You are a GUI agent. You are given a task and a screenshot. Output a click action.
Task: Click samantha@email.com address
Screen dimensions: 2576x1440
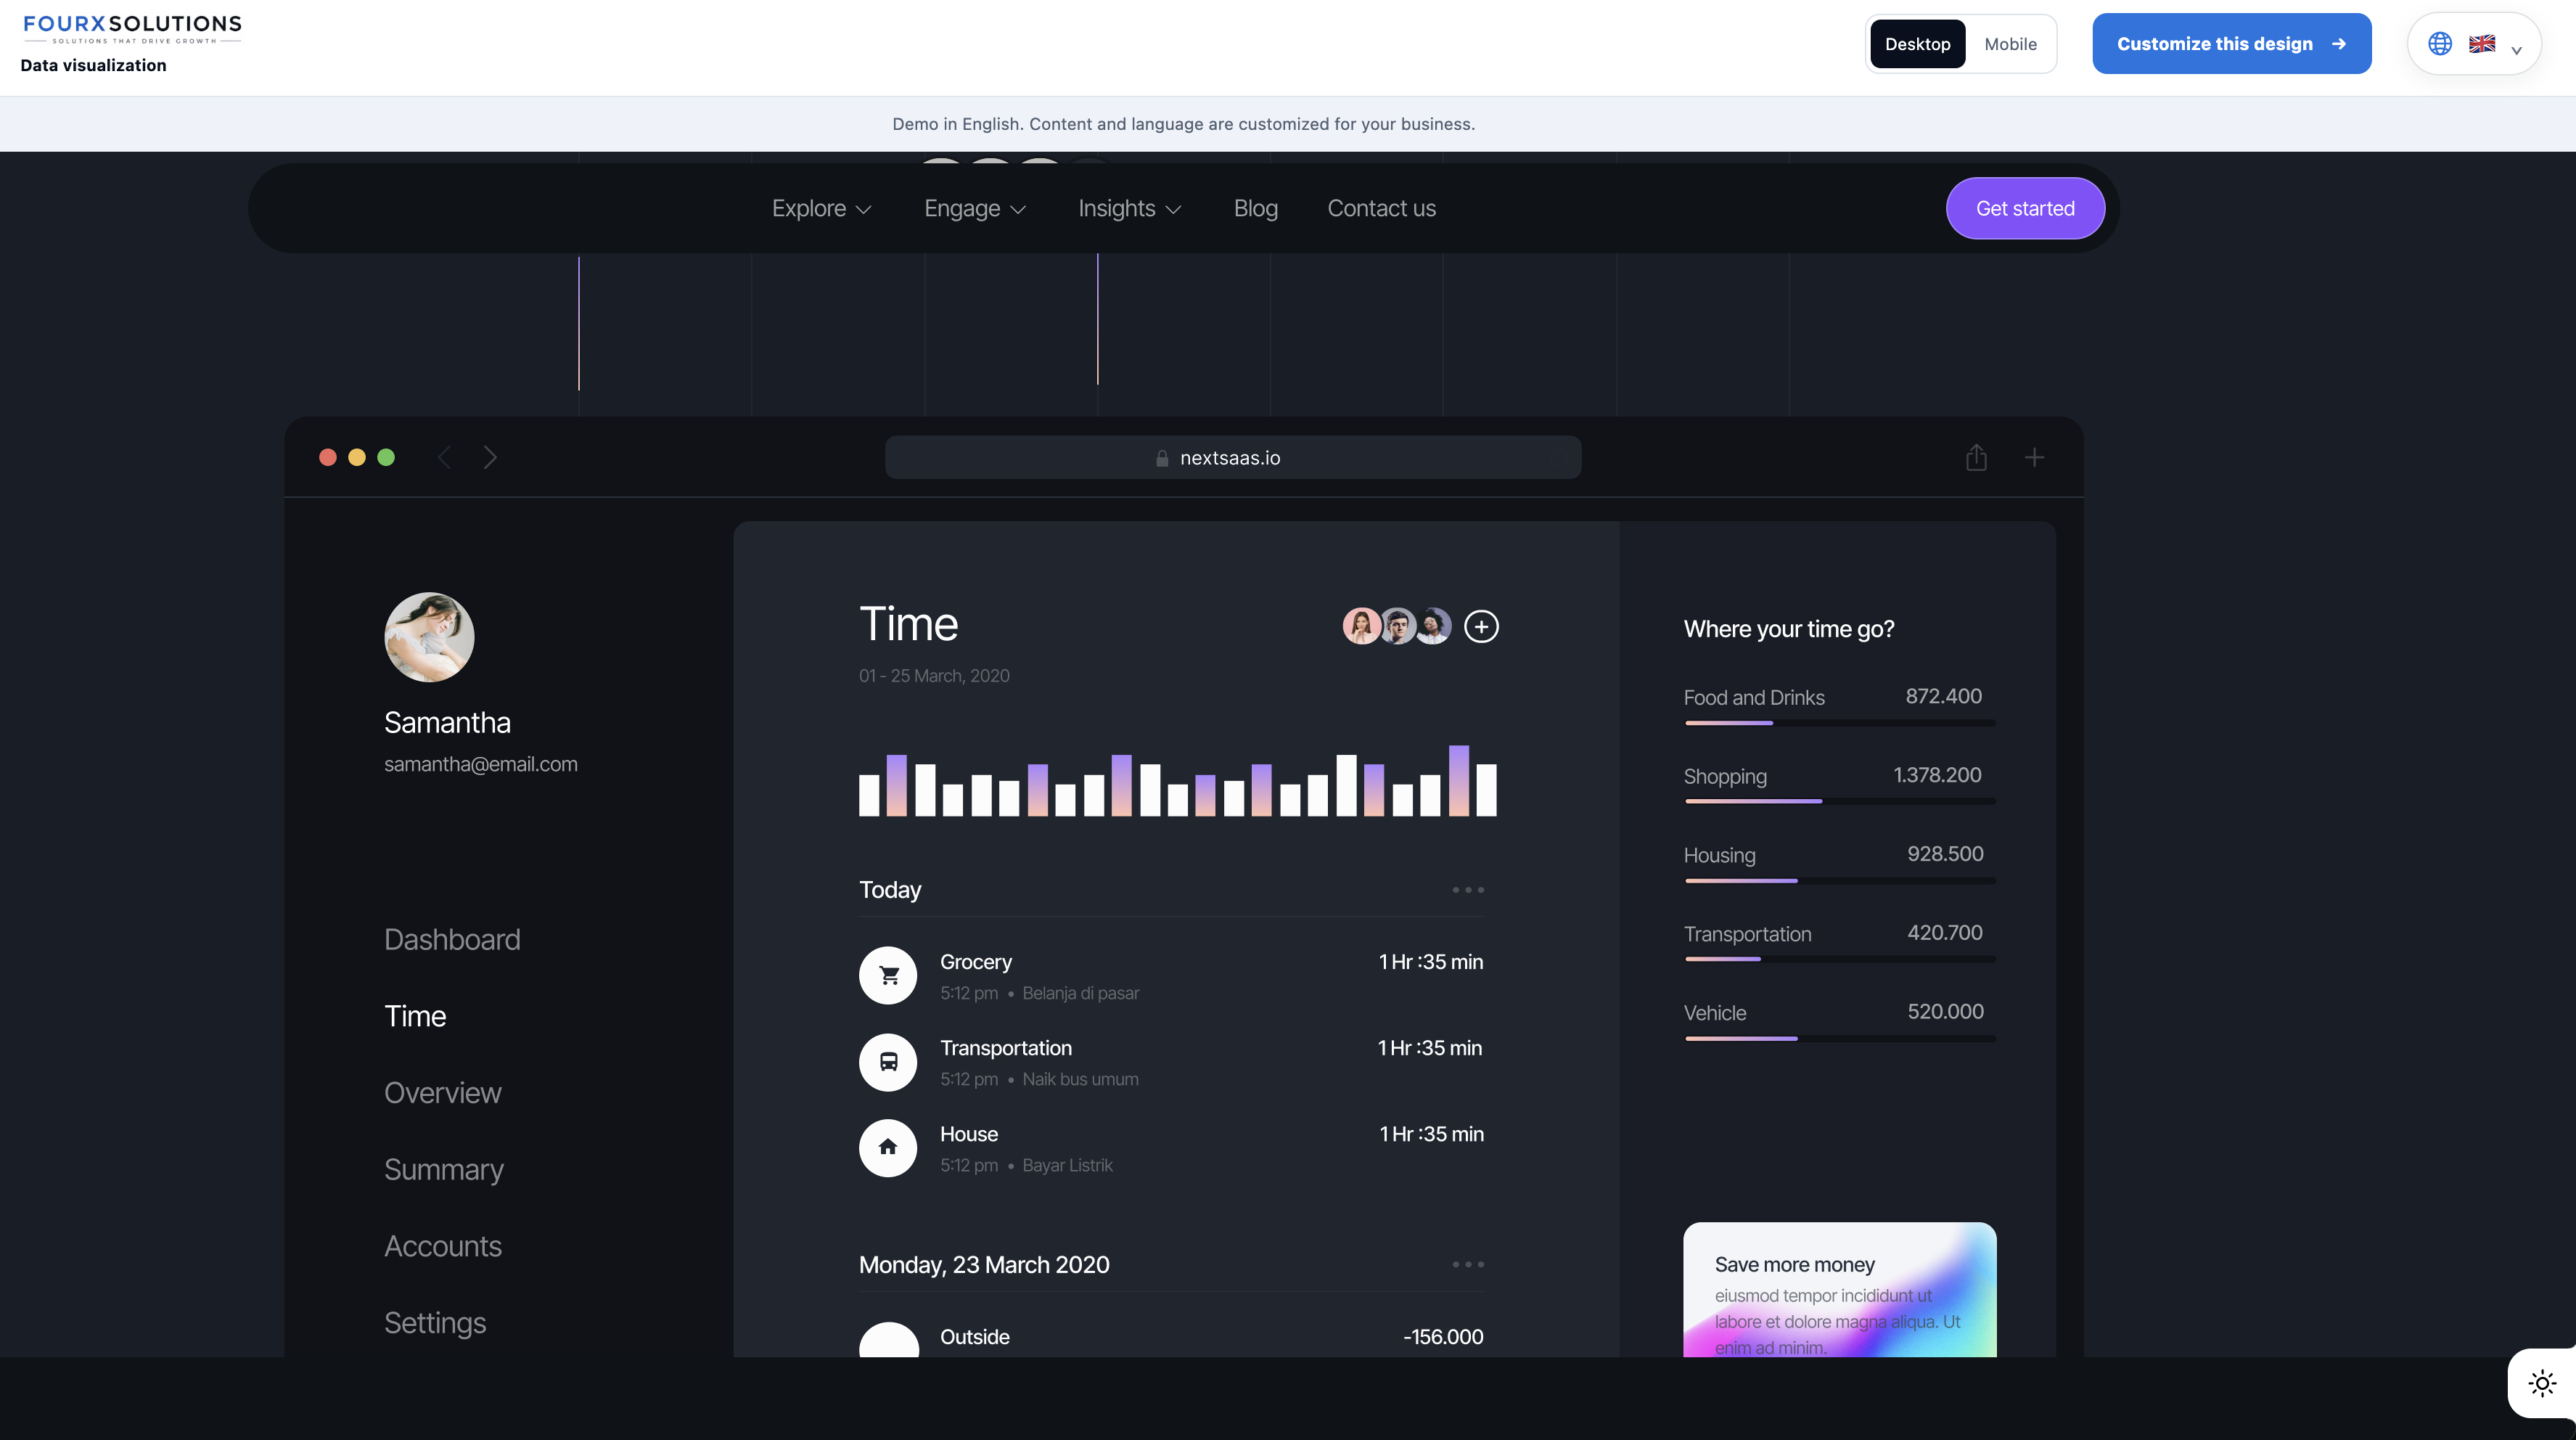(x=481, y=764)
